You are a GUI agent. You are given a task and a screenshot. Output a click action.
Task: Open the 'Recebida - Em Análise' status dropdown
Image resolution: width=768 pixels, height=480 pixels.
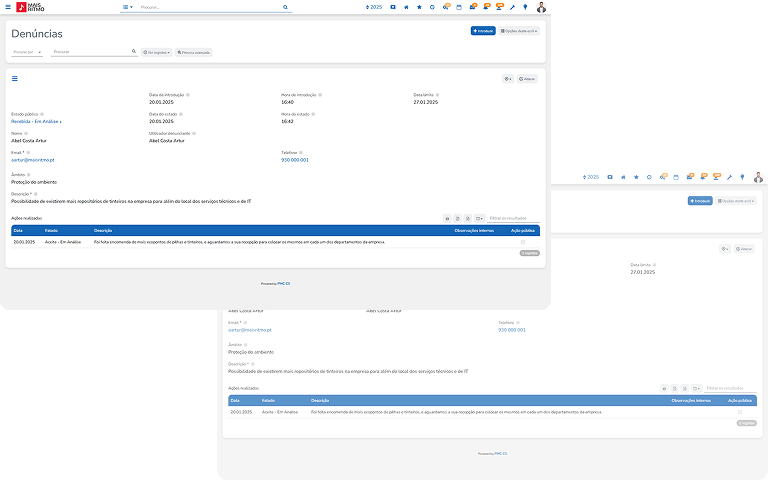(36, 122)
